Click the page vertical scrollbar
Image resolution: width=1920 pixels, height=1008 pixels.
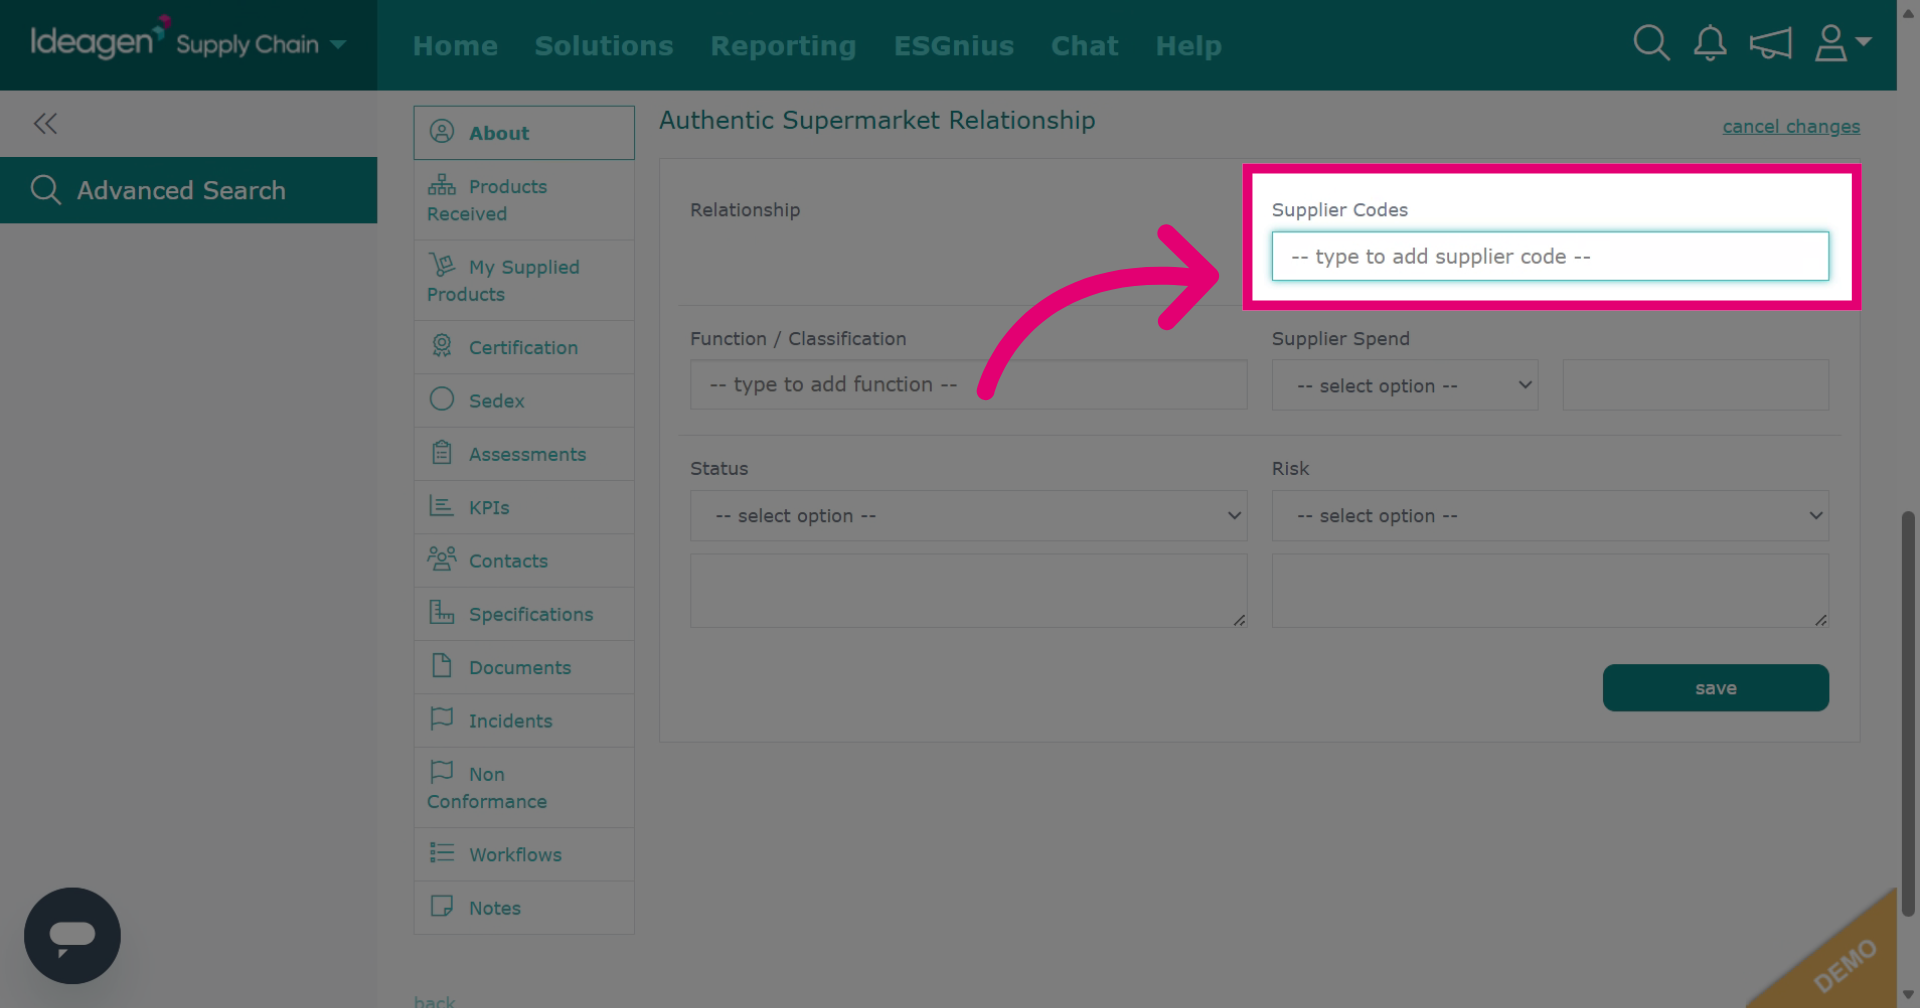point(1908,714)
